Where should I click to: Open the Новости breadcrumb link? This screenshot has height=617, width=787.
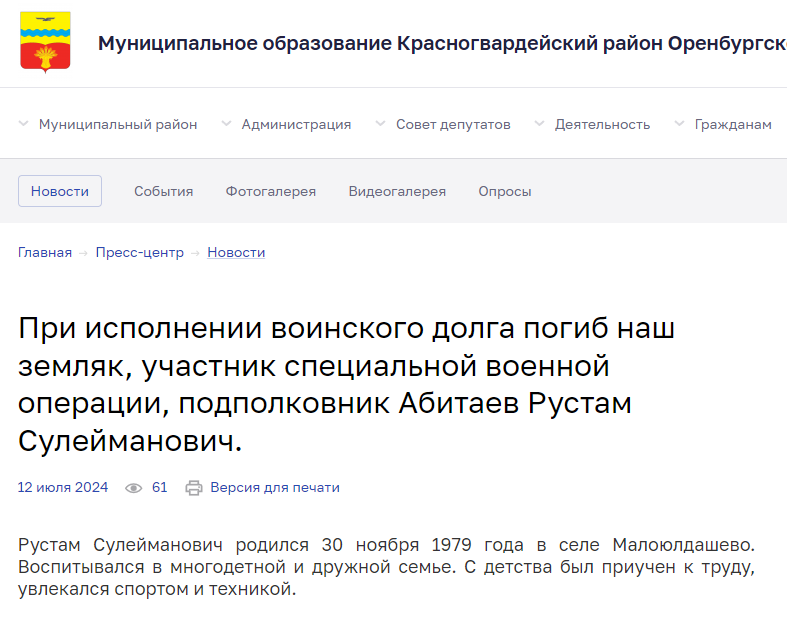point(236,253)
